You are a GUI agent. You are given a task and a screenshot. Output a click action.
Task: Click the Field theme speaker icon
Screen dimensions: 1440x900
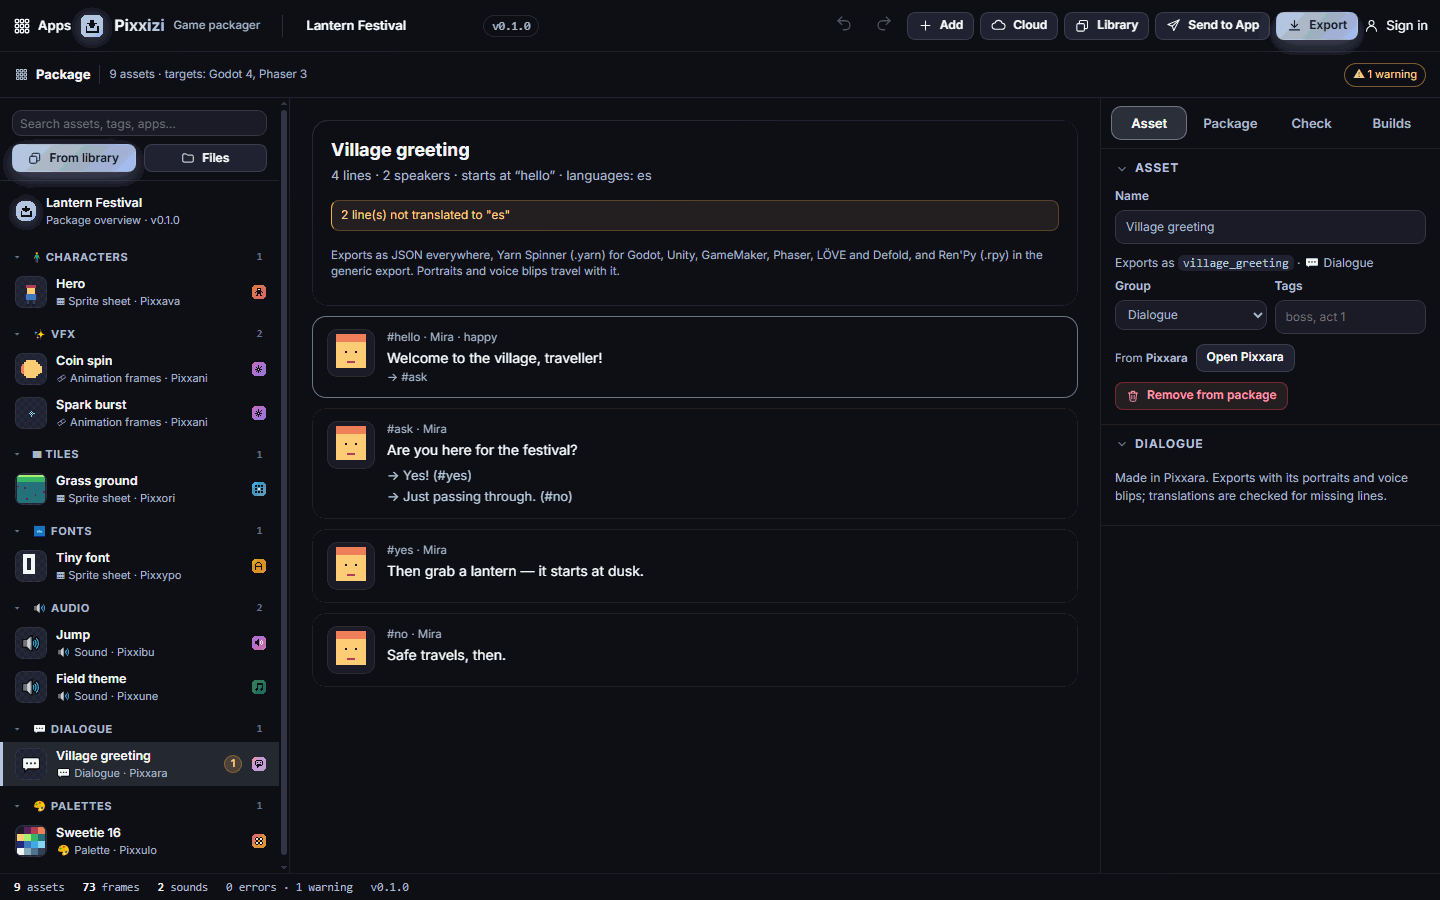(31, 687)
